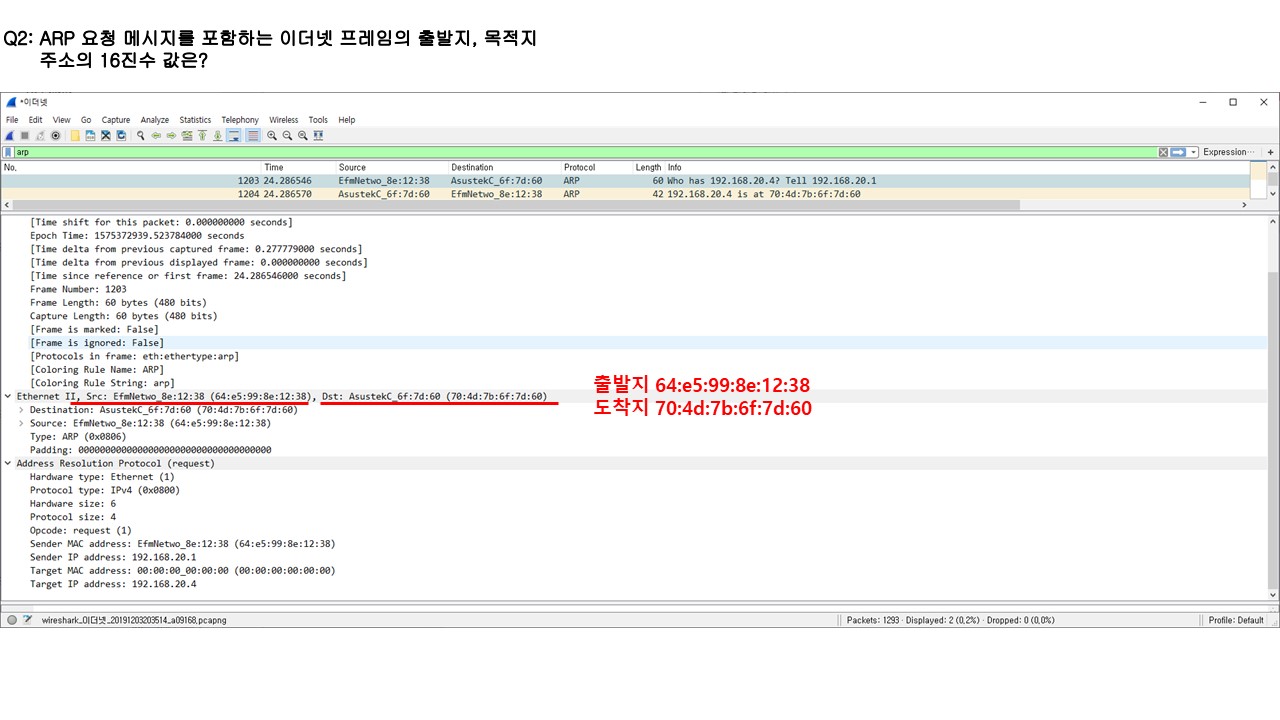The width and height of the screenshot is (1280, 720).
Task: Open capture options
Action: coord(56,135)
